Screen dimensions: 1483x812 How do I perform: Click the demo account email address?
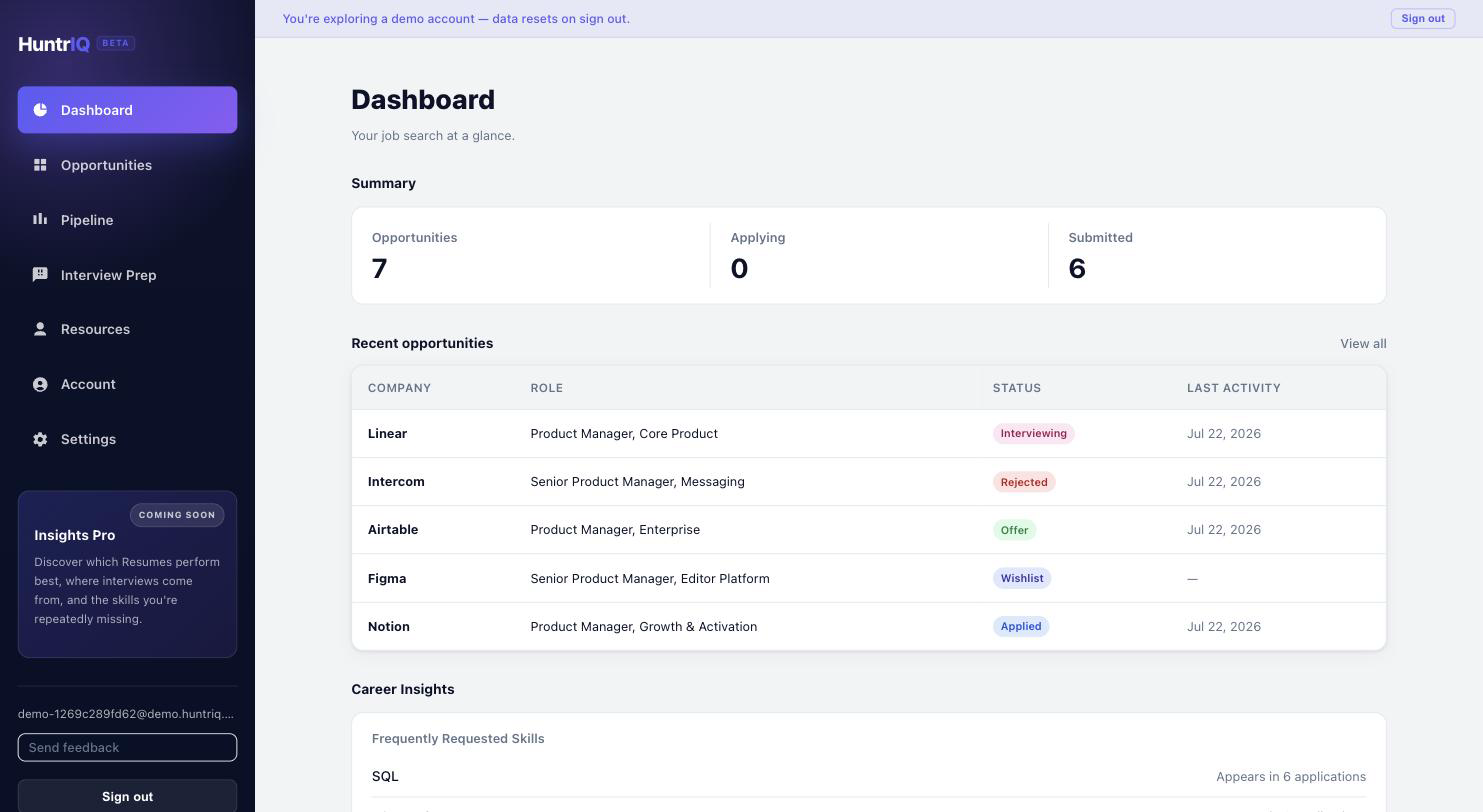point(126,714)
